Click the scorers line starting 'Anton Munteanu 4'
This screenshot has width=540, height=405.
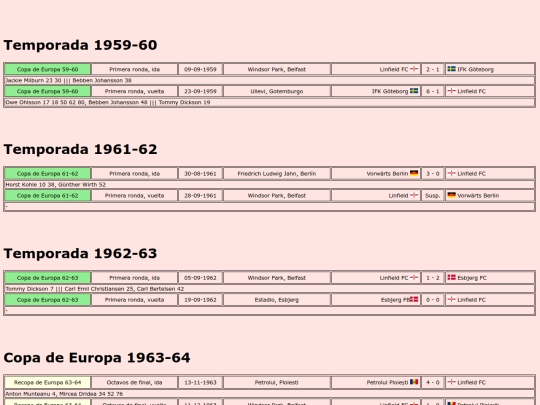pyautogui.click(x=270, y=393)
